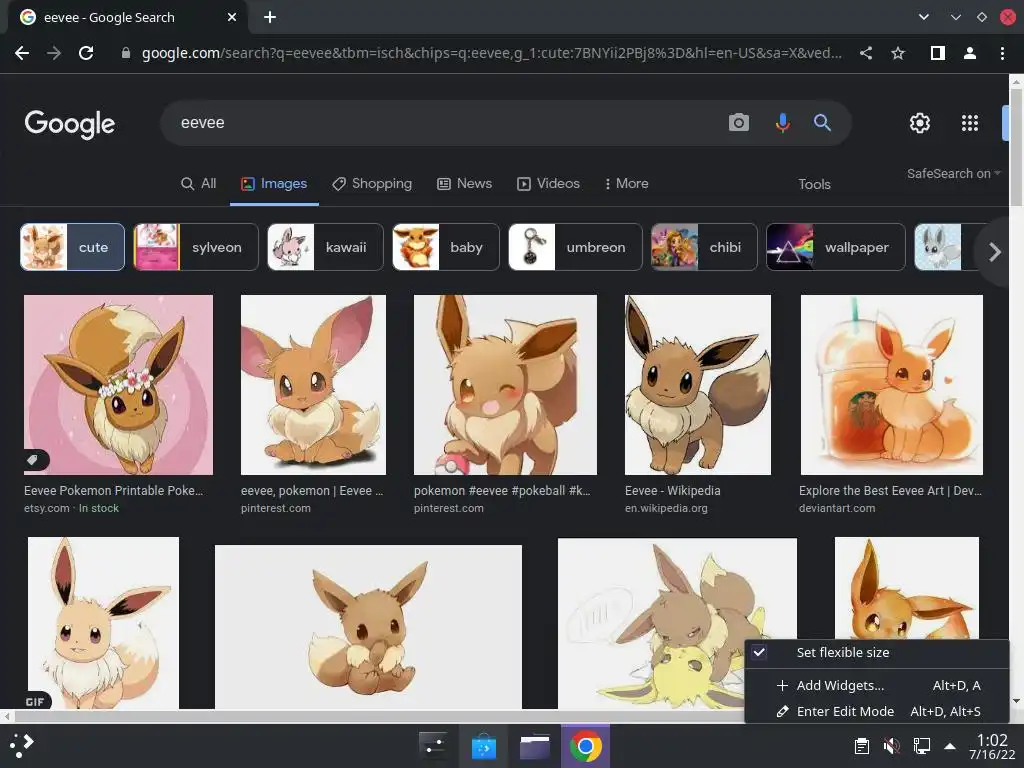Open Chrome's three-dot menu
The image size is (1024, 768).
click(x=1002, y=53)
